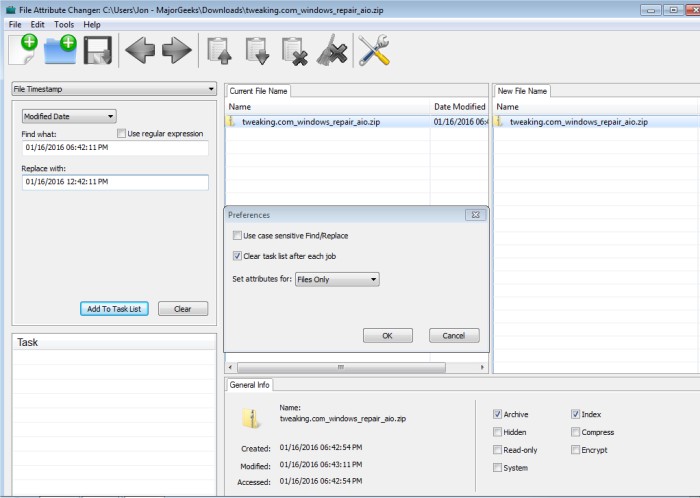Select the New File Name tab
Screen dimensions: 700x498
pos(522,91)
